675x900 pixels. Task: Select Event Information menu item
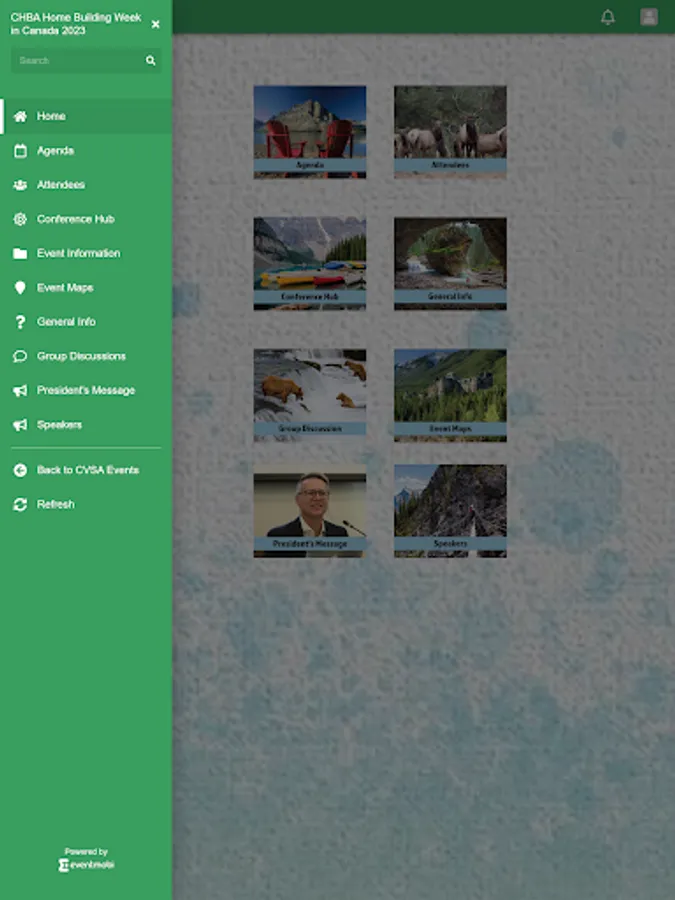coord(86,254)
